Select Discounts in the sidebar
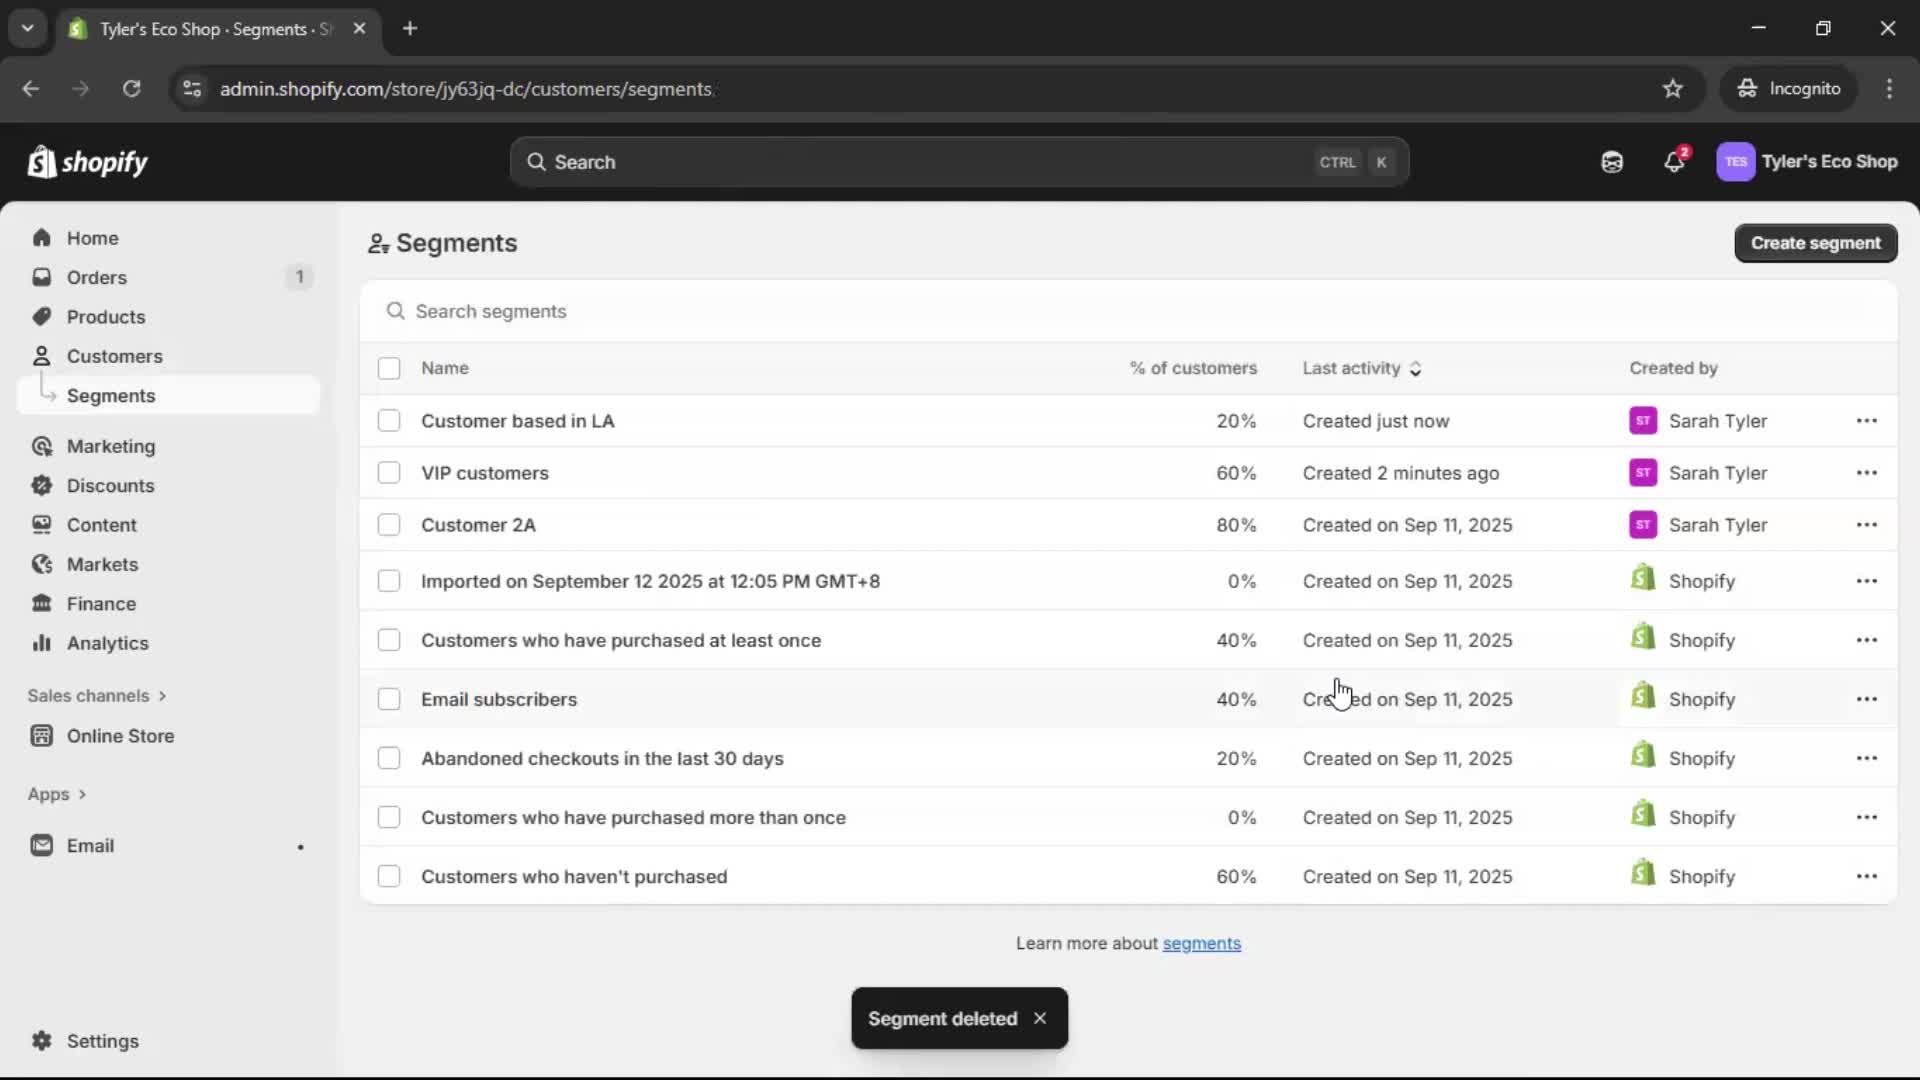The height and width of the screenshot is (1080, 1920). tap(111, 485)
